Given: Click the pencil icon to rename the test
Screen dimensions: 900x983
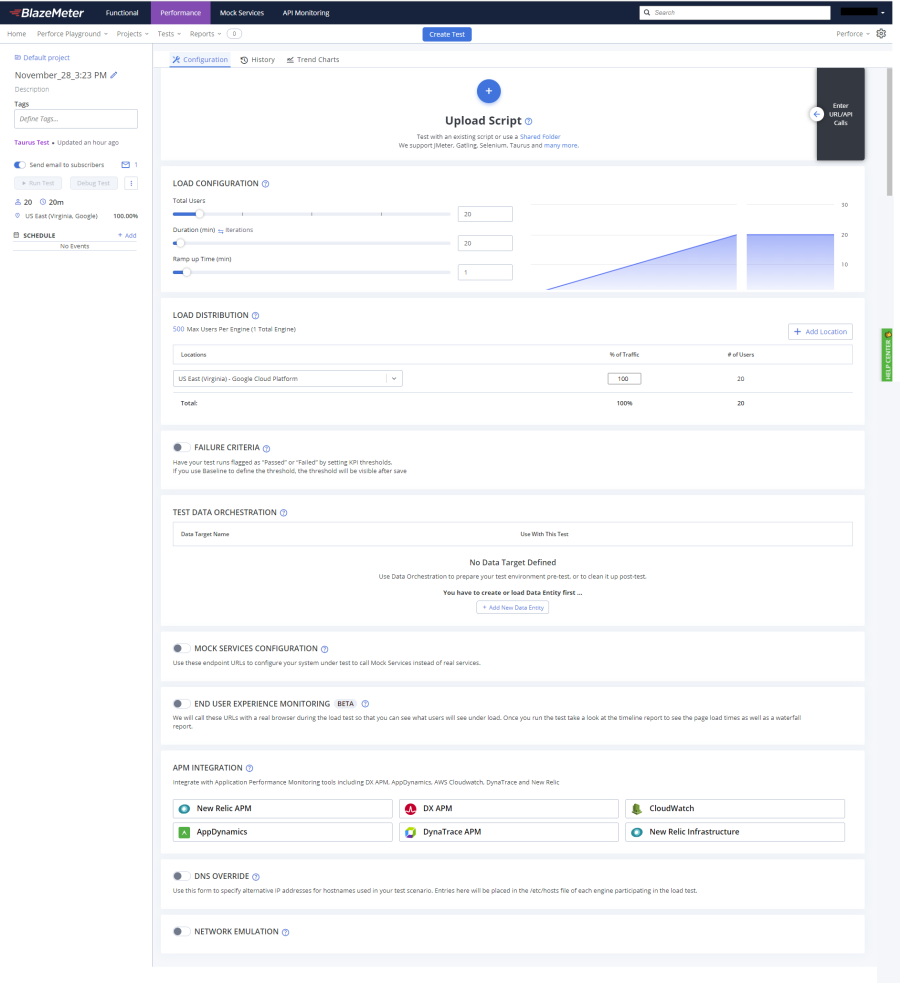Looking at the screenshot, I should (x=113, y=75).
